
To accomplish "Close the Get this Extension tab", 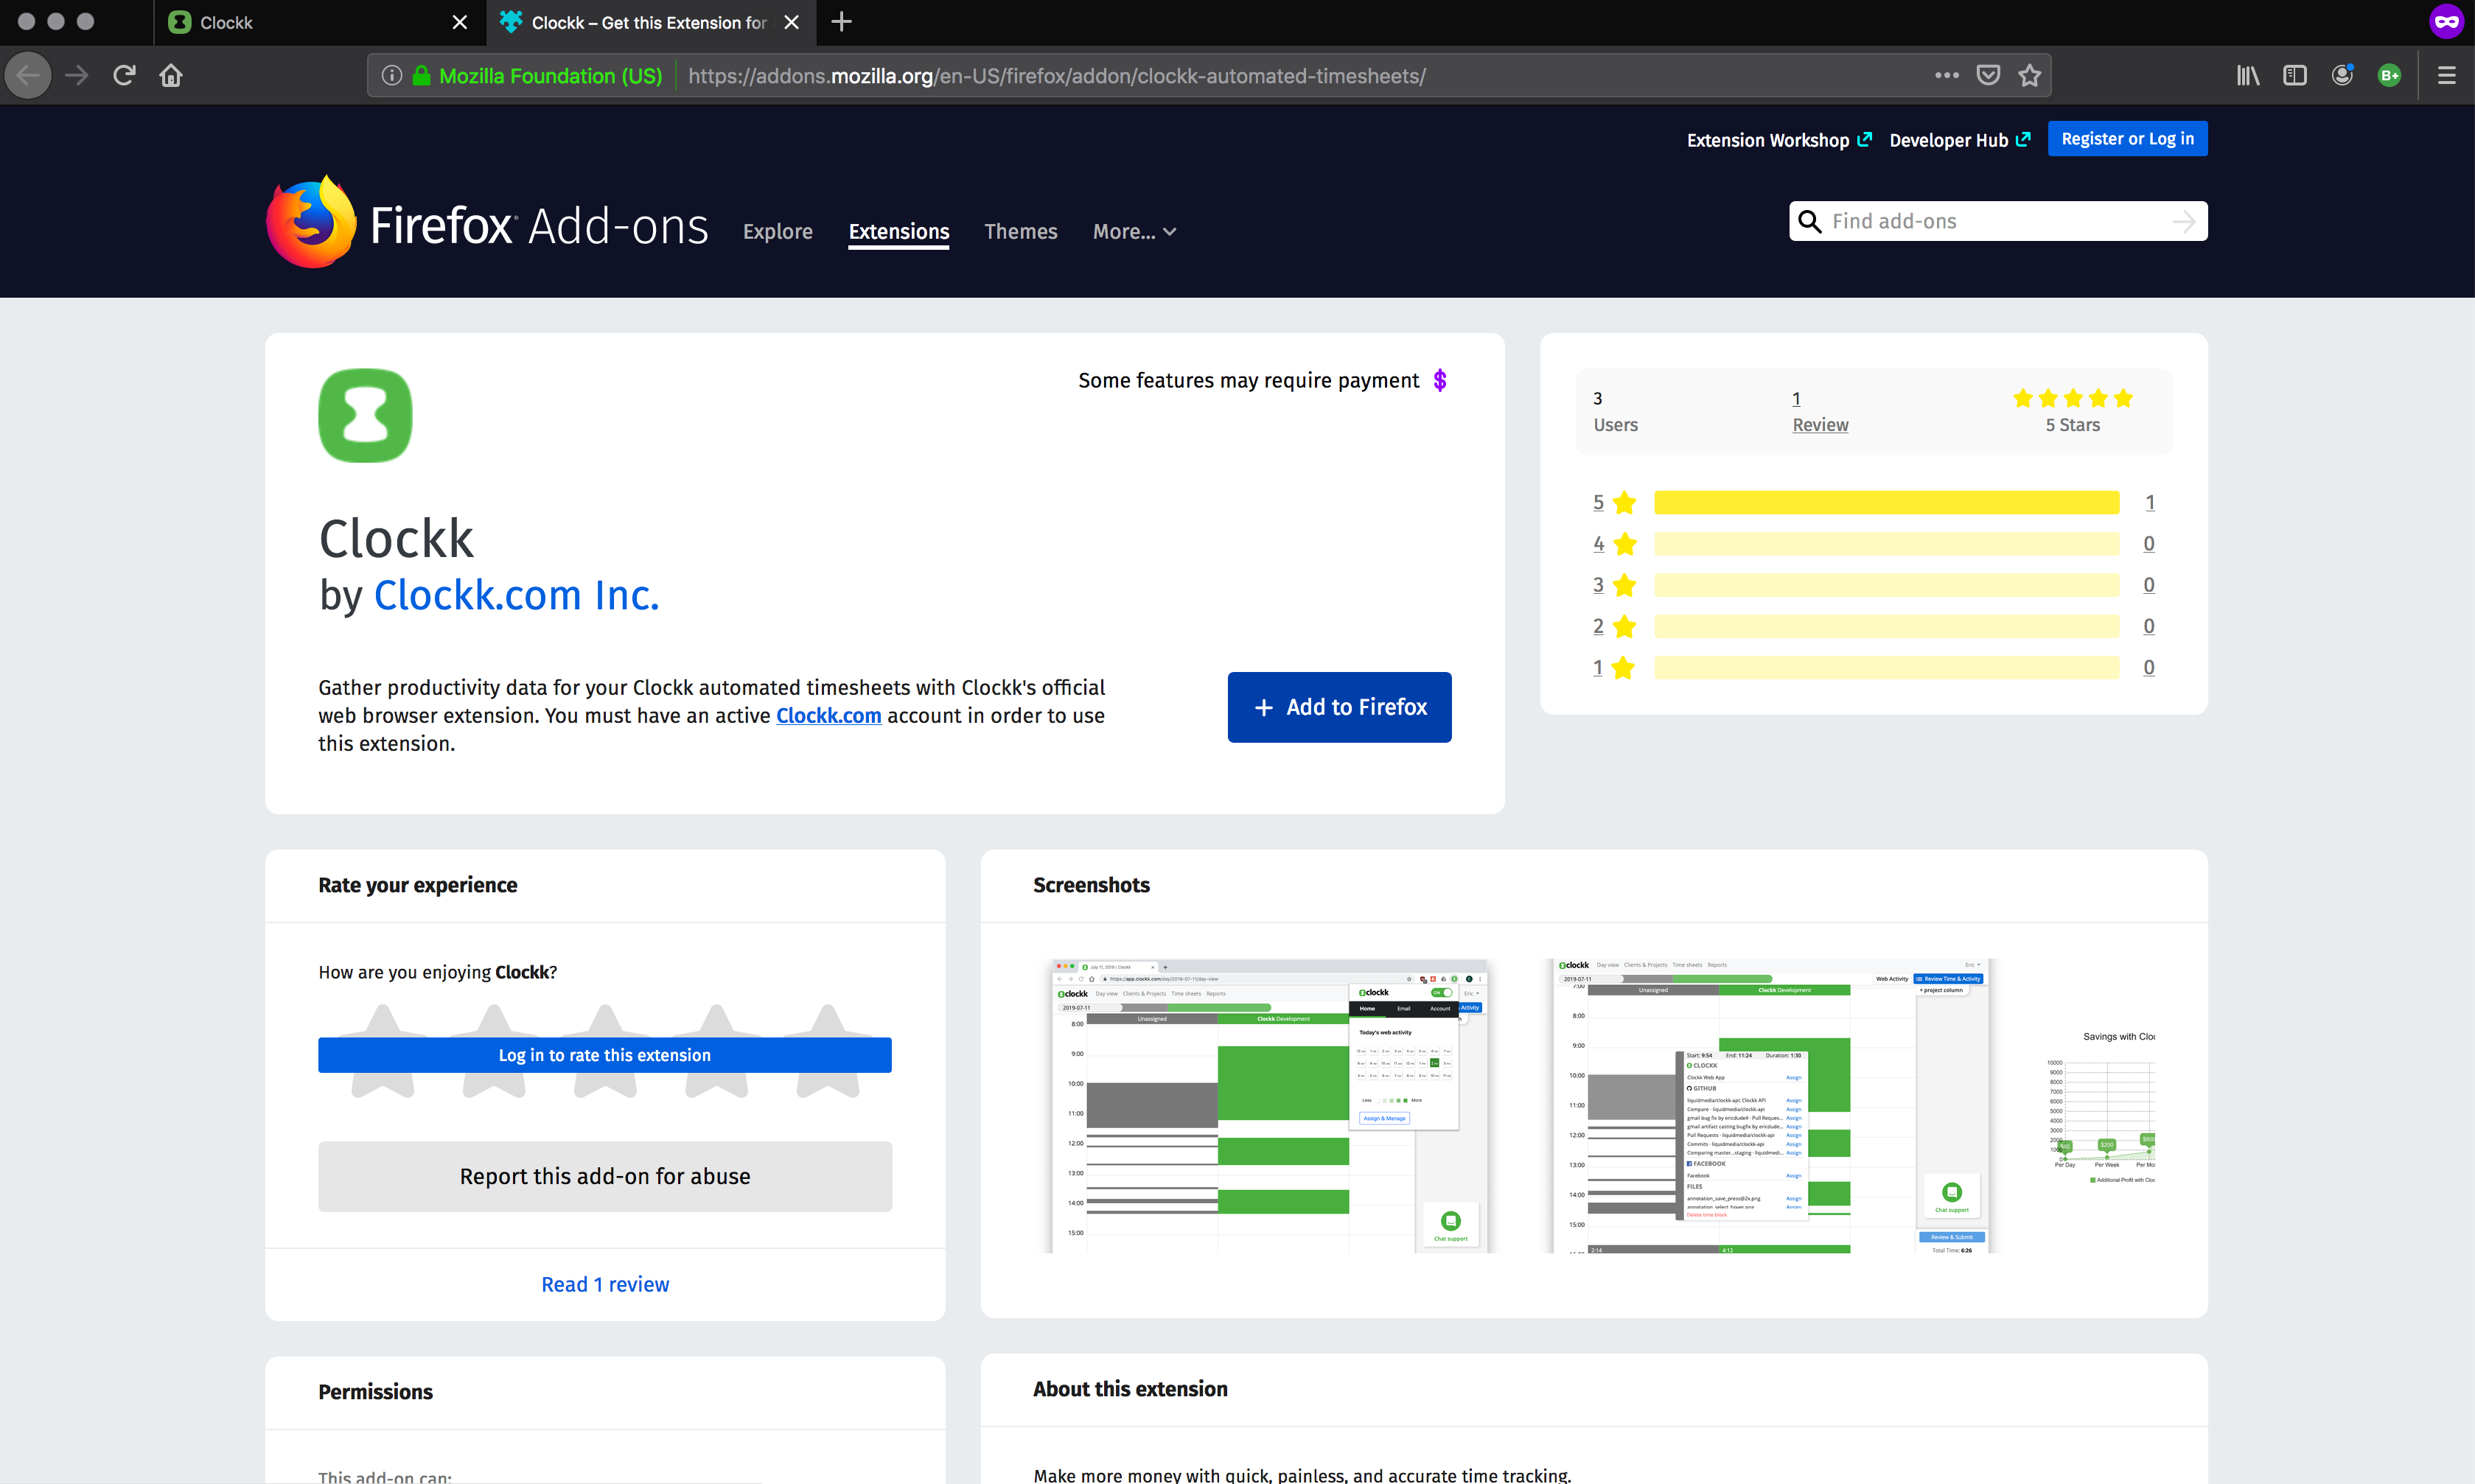I will [791, 22].
